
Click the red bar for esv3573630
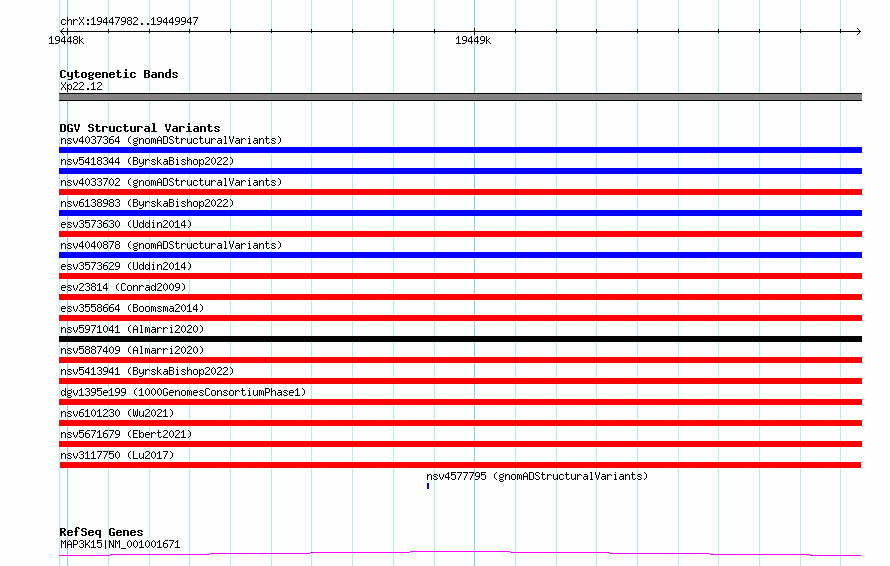point(460,234)
